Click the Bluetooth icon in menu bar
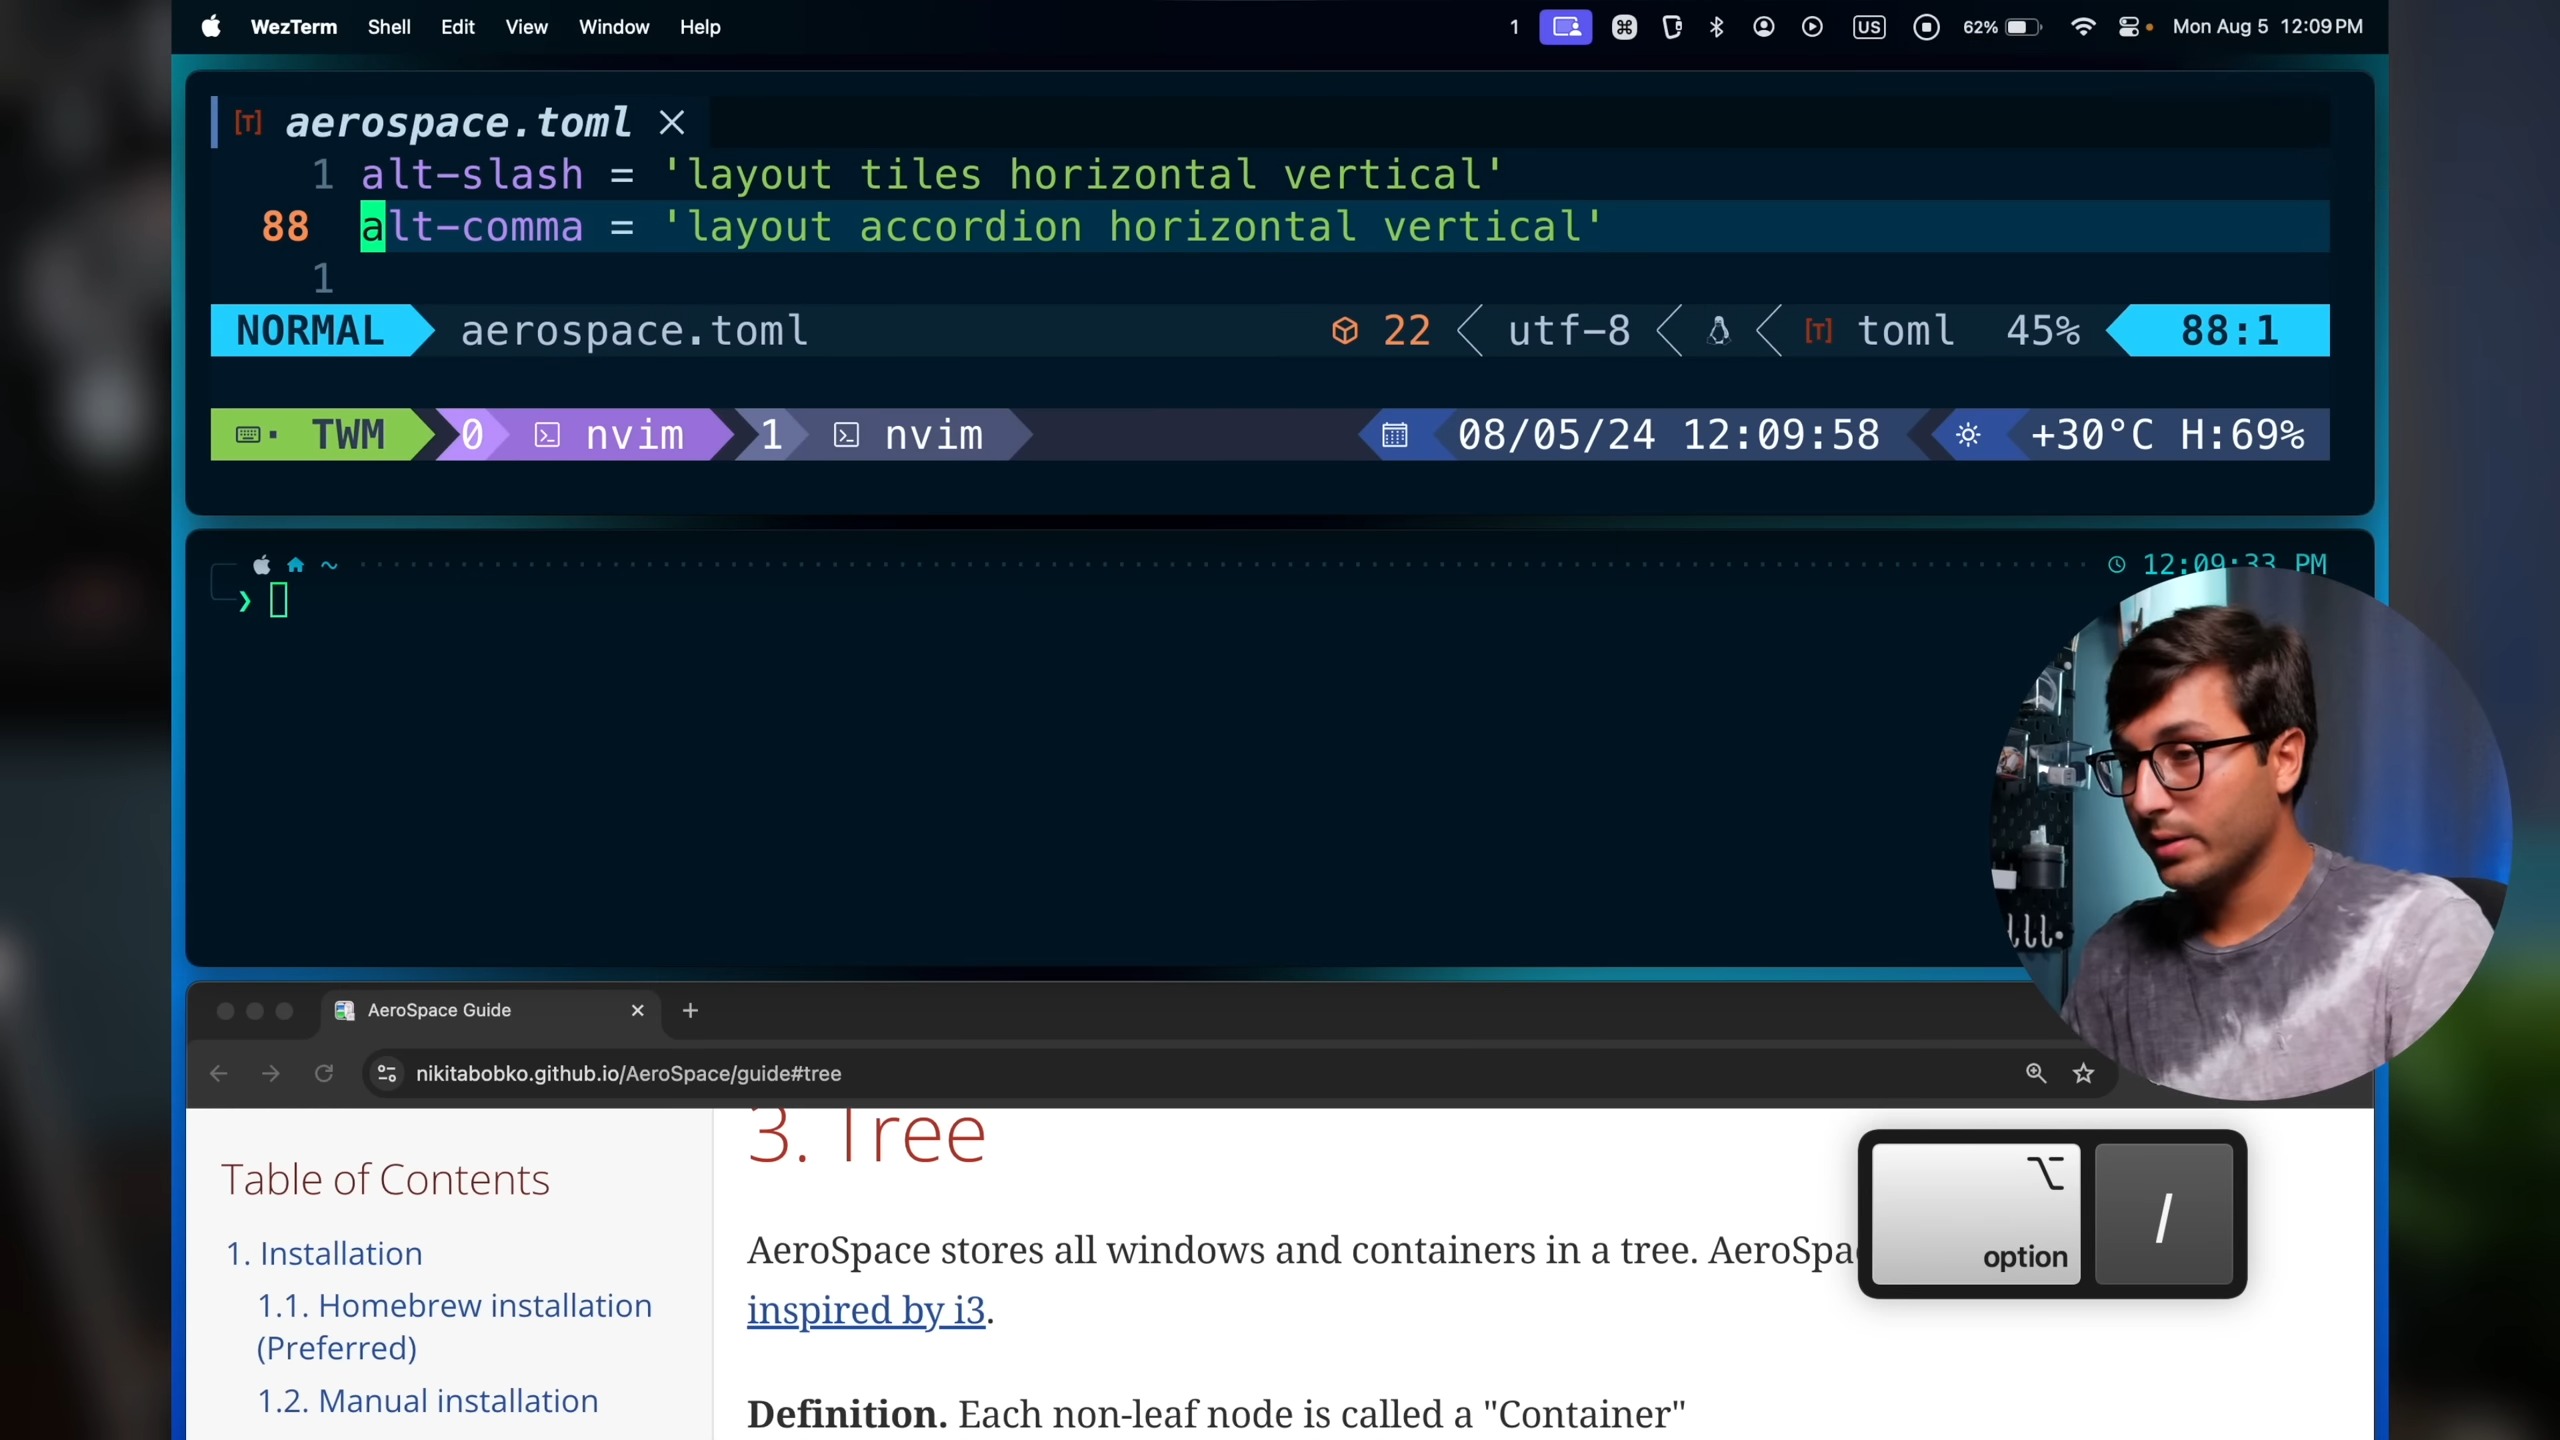This screenshot has width=2560, height=1440. pyautogui.click(x=1716, y=27)
